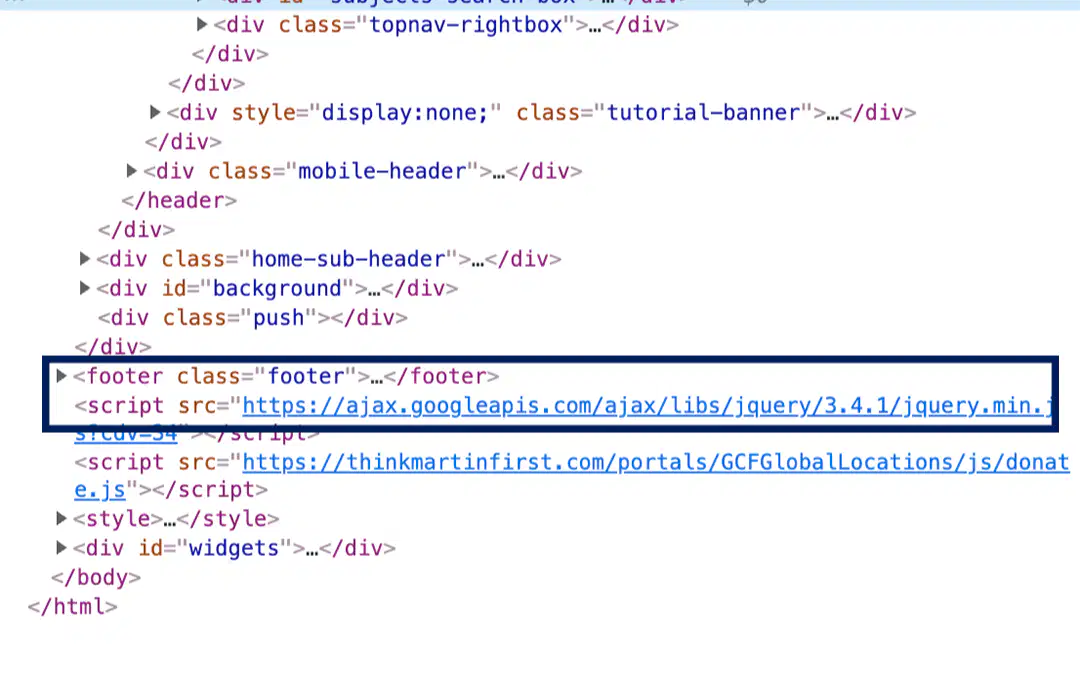Select the div class="push" row
The width and height of the screenshot is (1080, 693).
click(252, 318)
